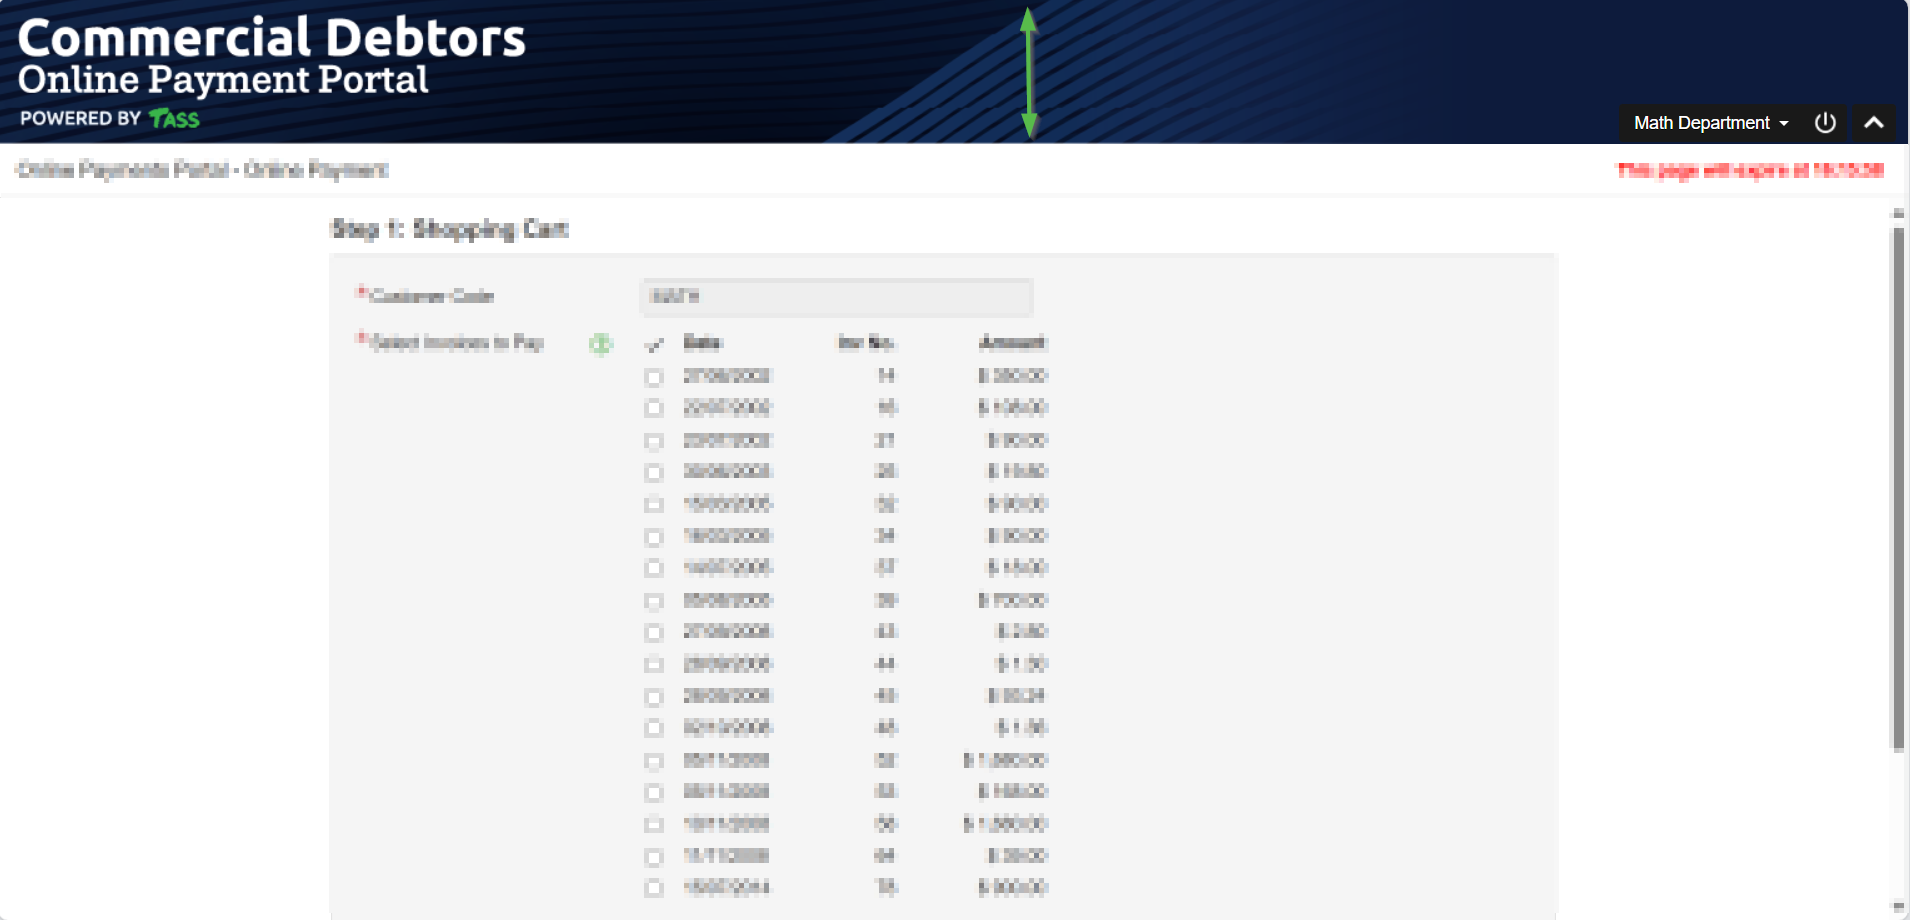Click the scrollbar up arrow
Screen dimensions: 1910x920
[x=1898, y=213]
